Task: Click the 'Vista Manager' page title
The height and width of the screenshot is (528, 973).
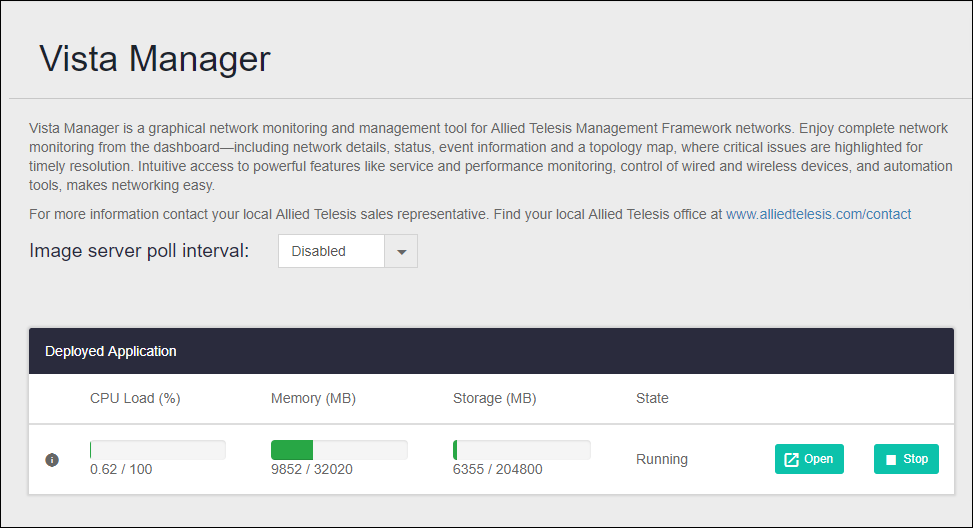Action: [155, 59]
